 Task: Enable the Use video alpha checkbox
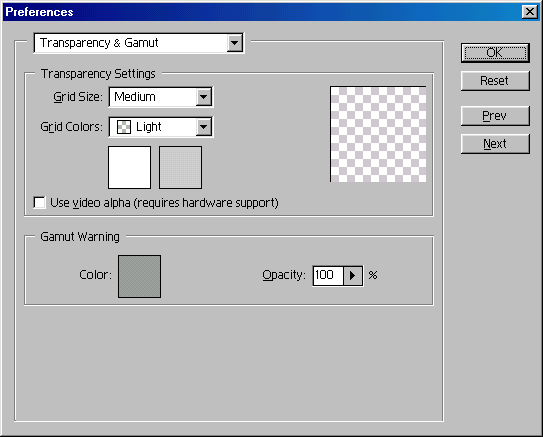(39, 203)
